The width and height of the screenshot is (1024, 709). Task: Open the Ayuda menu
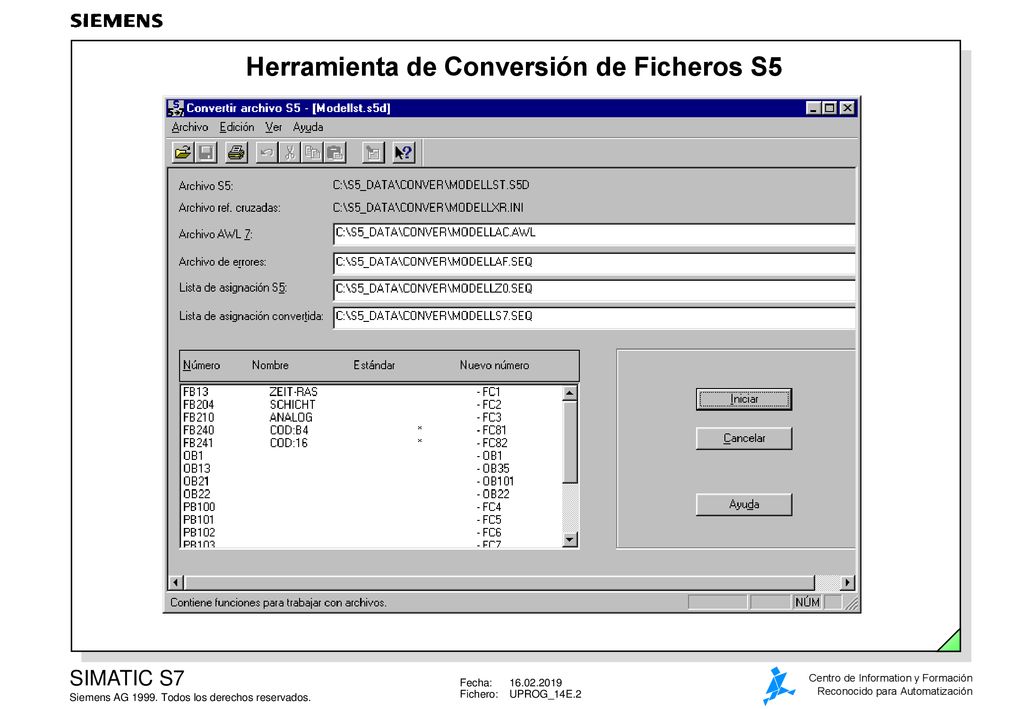[x=308, y=127]
